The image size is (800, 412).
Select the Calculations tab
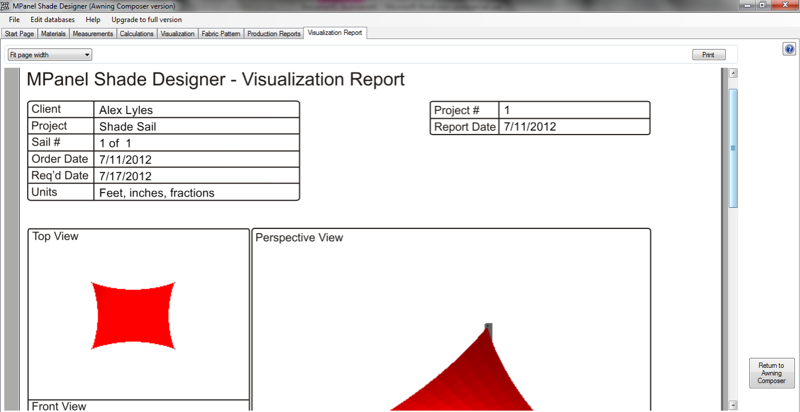[136, 33]
